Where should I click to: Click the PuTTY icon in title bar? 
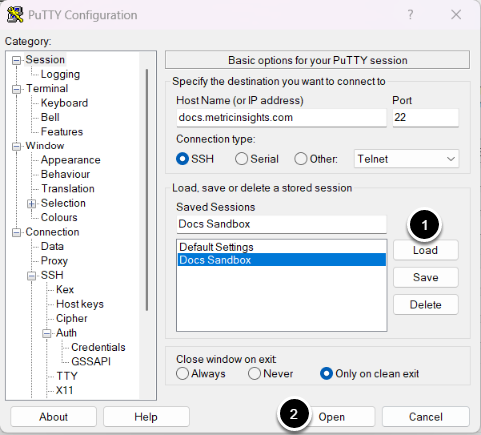coord(15,14)
